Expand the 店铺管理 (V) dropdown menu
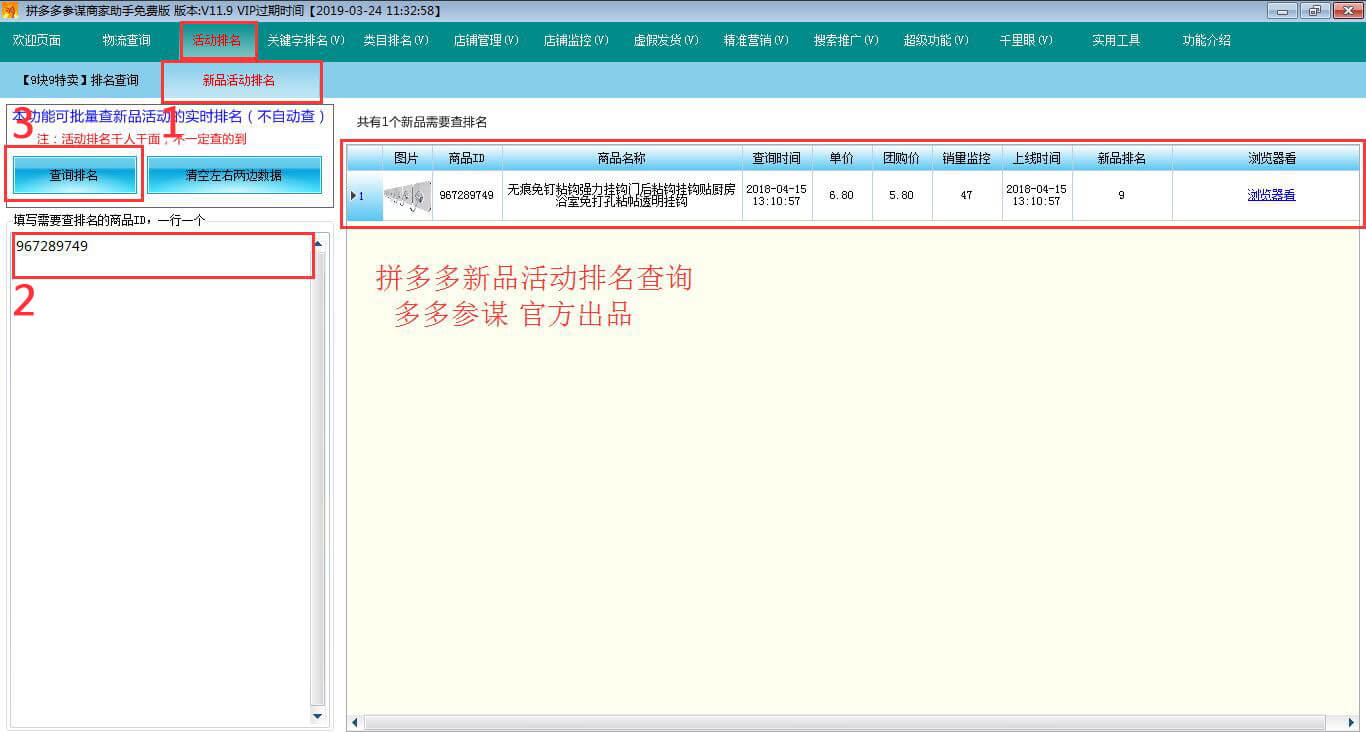1366x732 pixels. [x=485, y=41]
